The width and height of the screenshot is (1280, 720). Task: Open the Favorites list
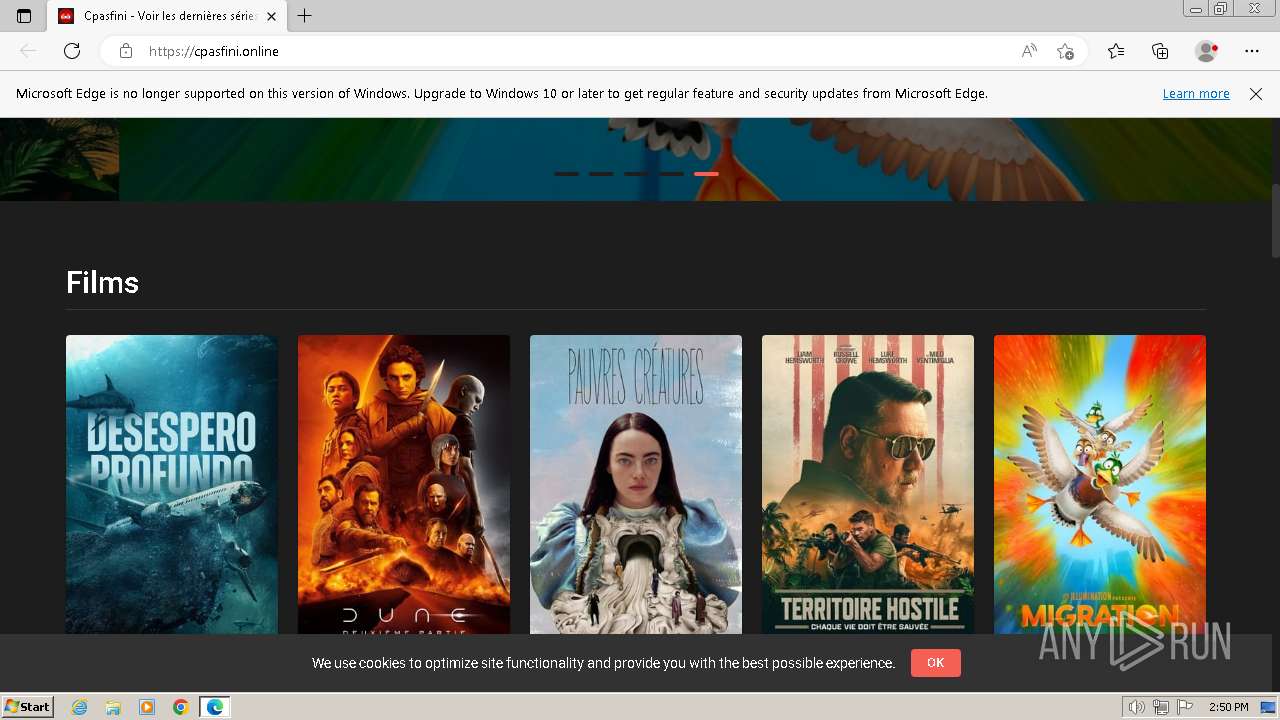[x=1116, y=51]
